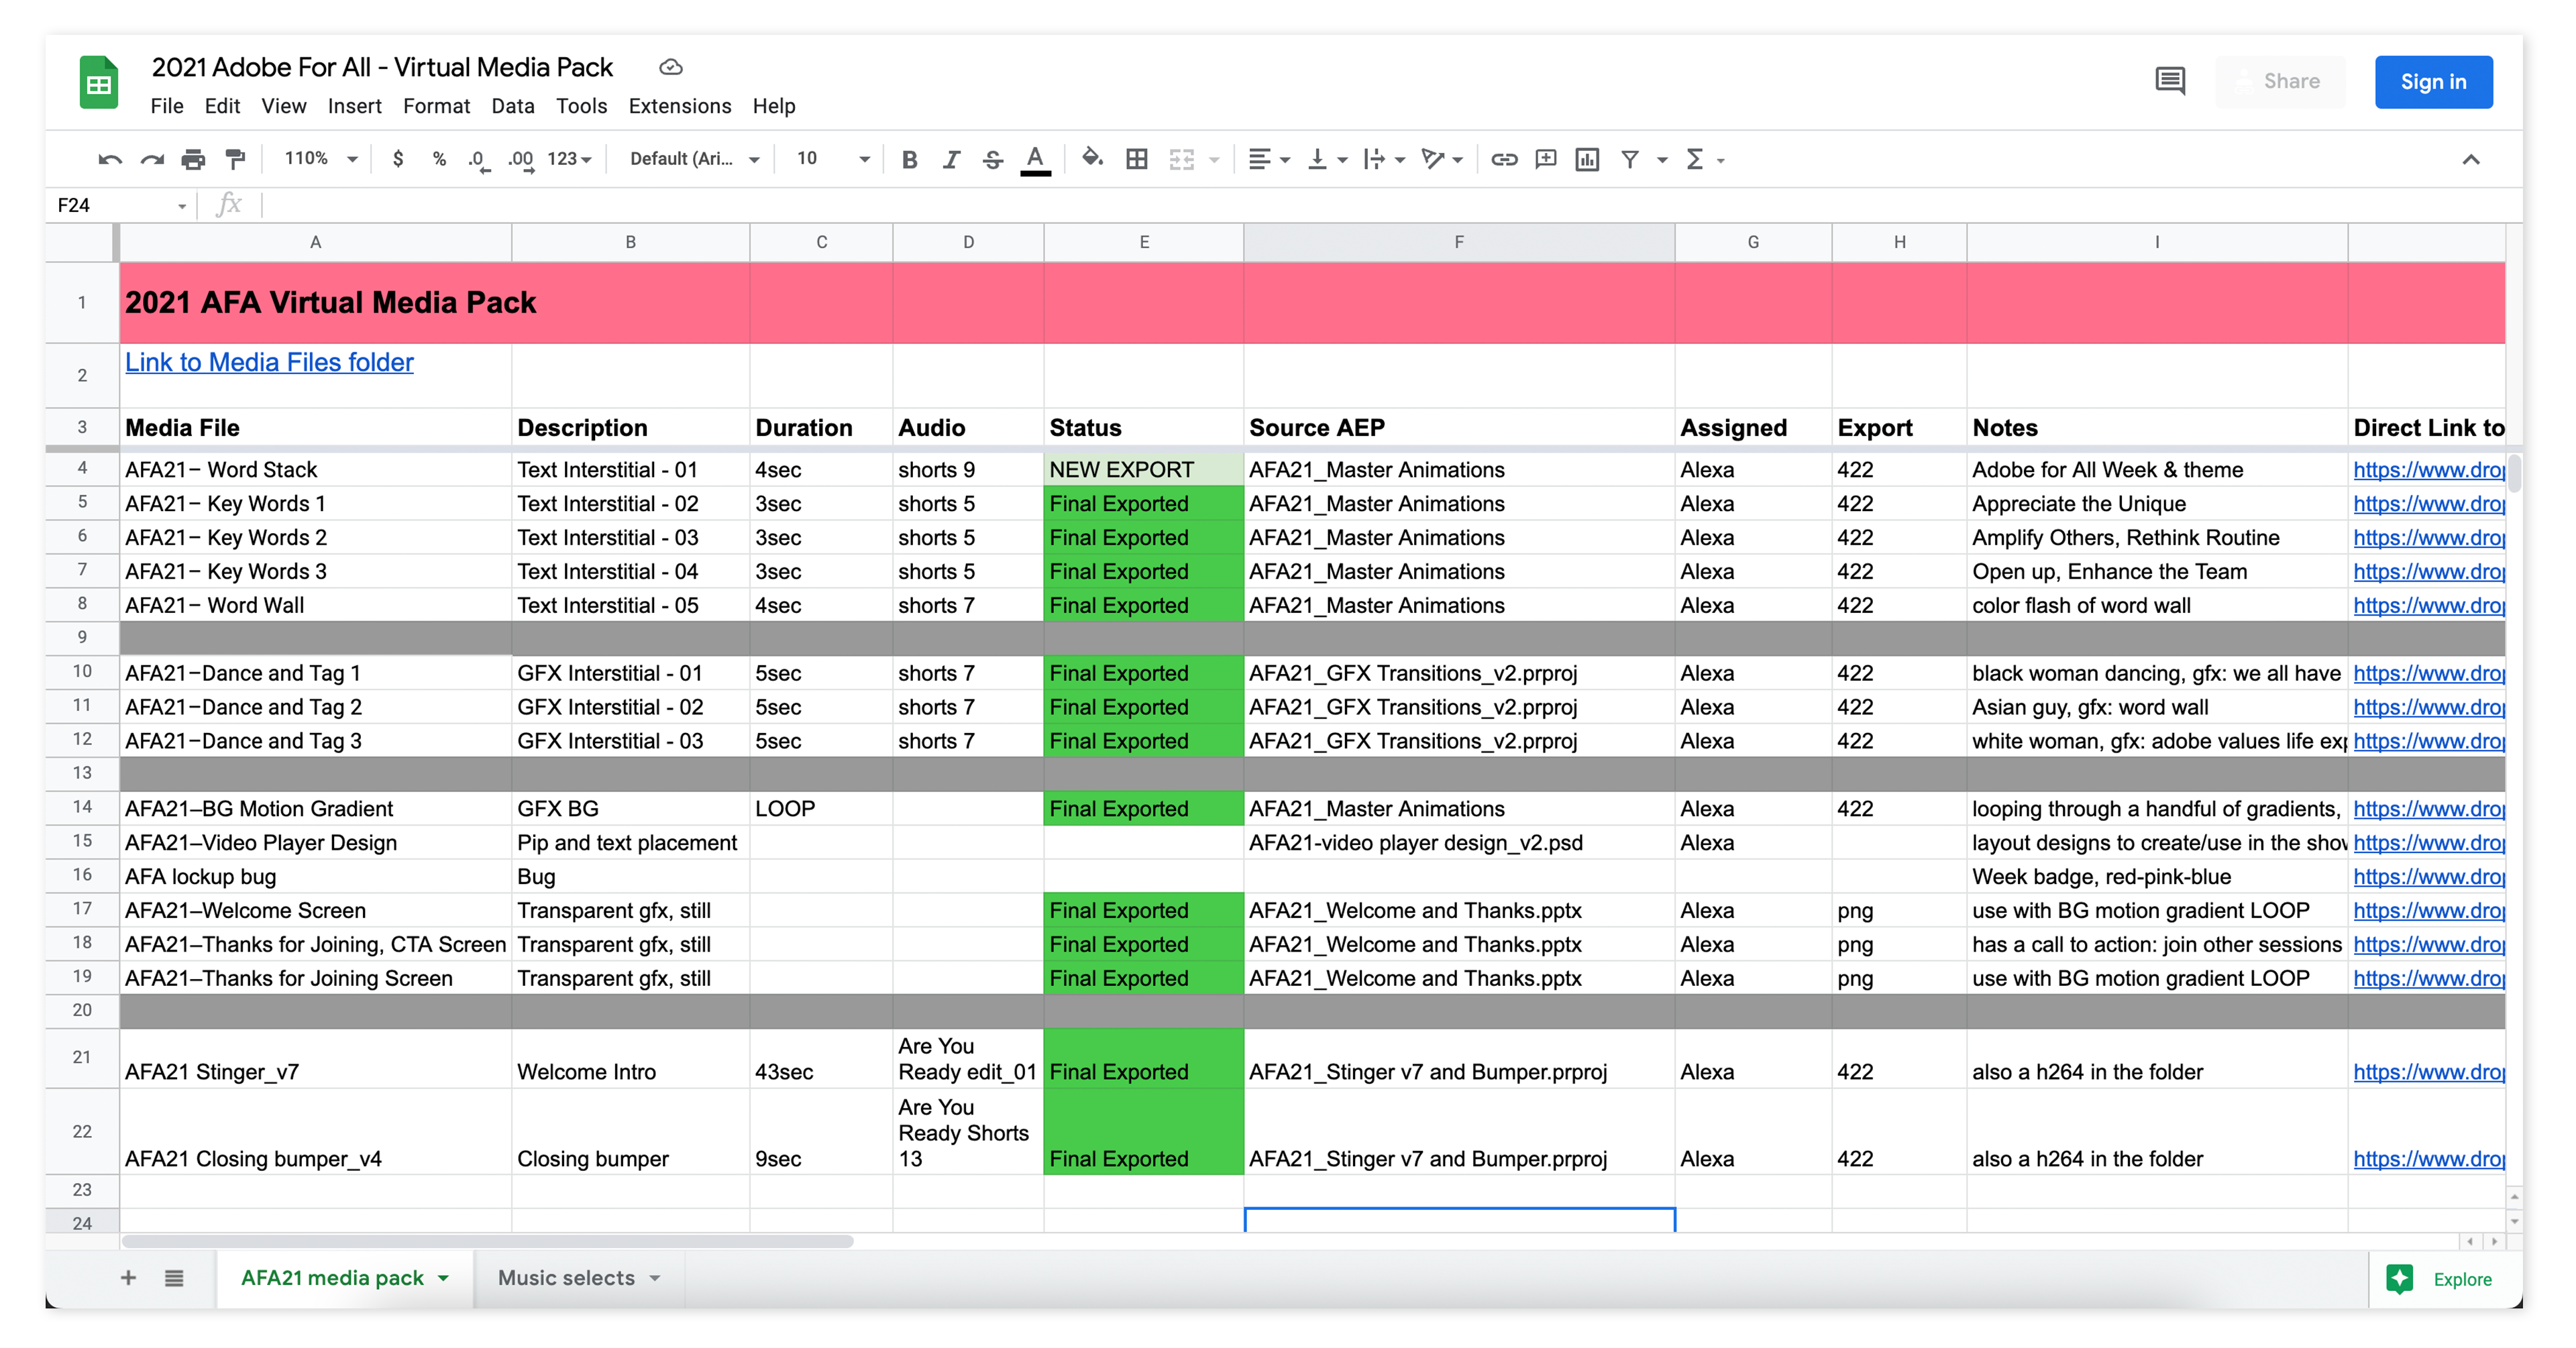
Task: Insert a chart
Action: pyautogui.click(x=1587, y=159)
